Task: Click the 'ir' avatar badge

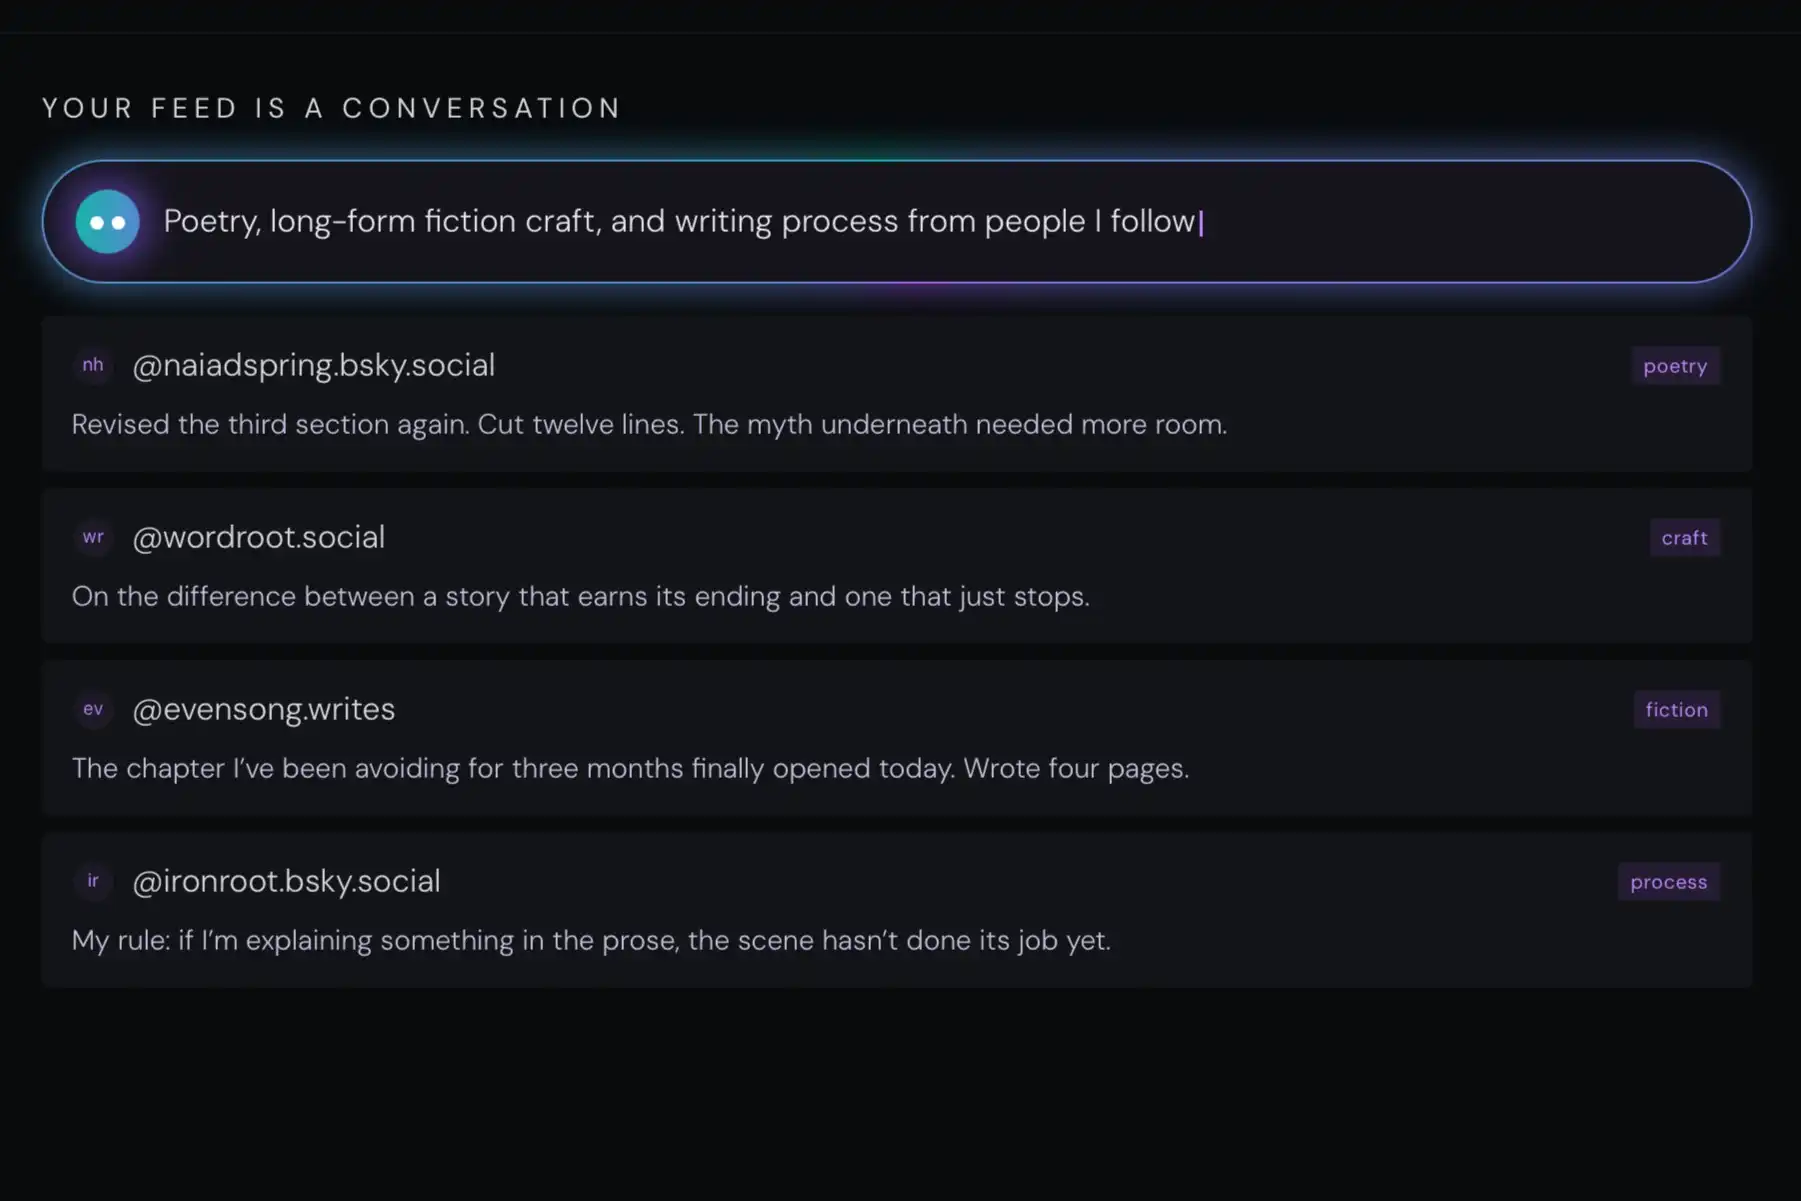Action: click(93, 881)
